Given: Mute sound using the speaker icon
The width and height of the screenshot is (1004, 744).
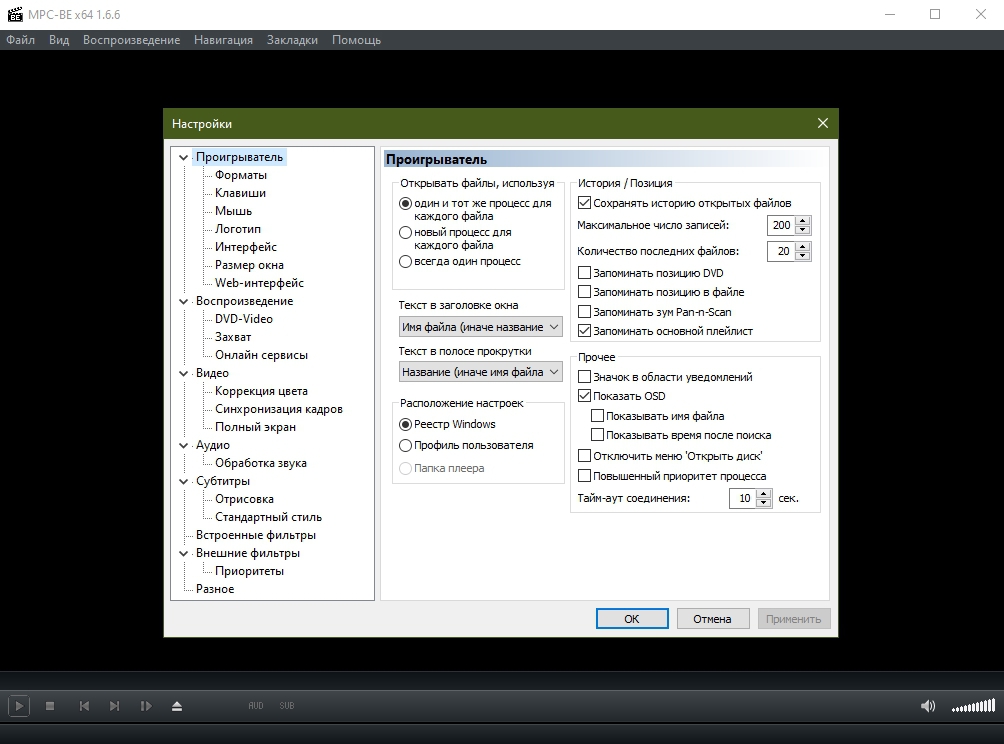Looking at the screenshot, I should click(x=928, y=706).
